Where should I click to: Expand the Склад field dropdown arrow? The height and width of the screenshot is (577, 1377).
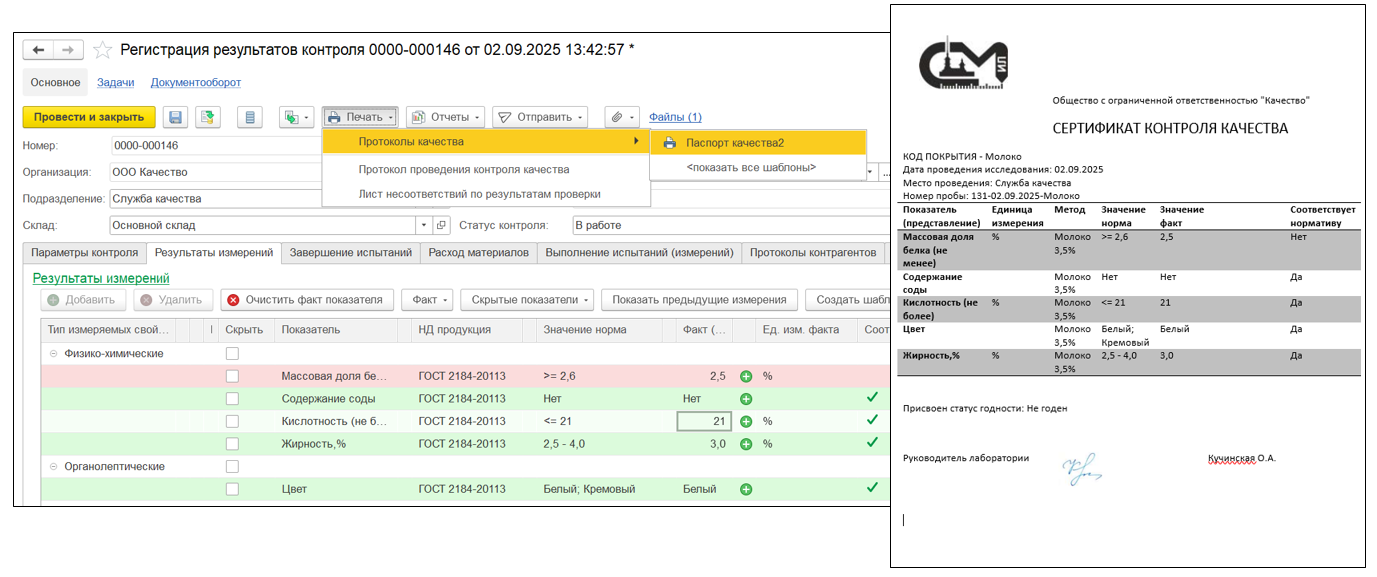click(x=425, y=226)
